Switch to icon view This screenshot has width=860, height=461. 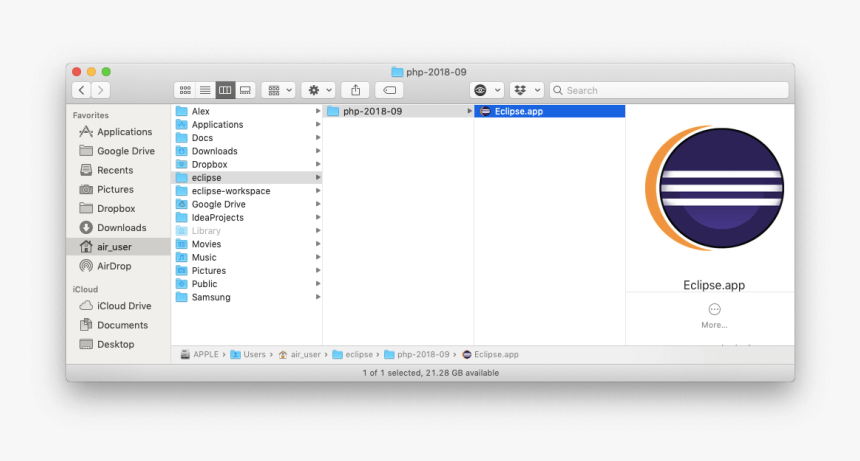(x=185, y=90)
